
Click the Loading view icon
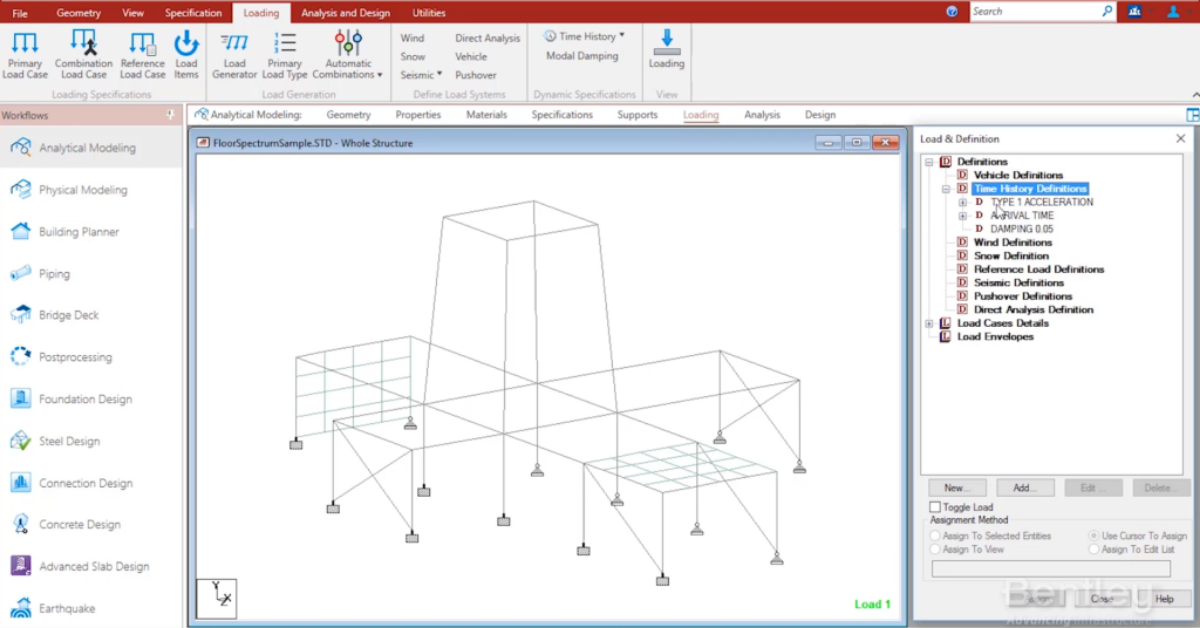[x=666, y=45]
